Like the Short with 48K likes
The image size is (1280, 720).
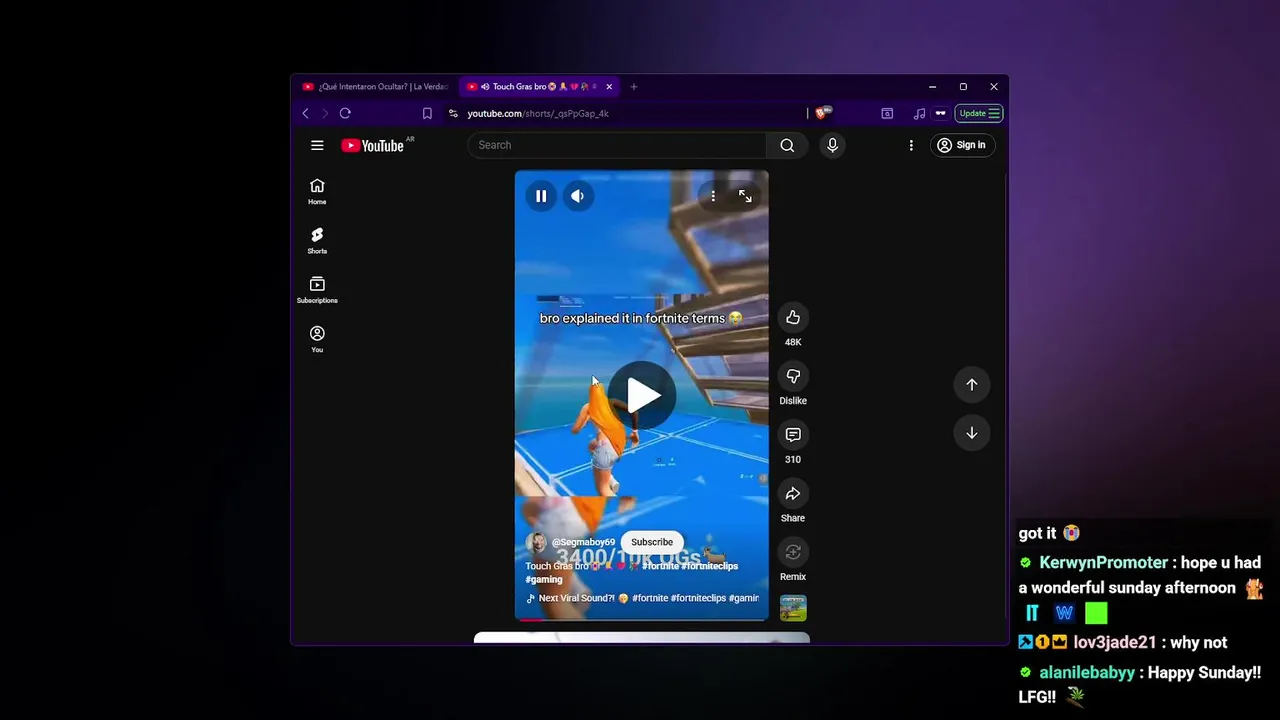pos(793,318)
